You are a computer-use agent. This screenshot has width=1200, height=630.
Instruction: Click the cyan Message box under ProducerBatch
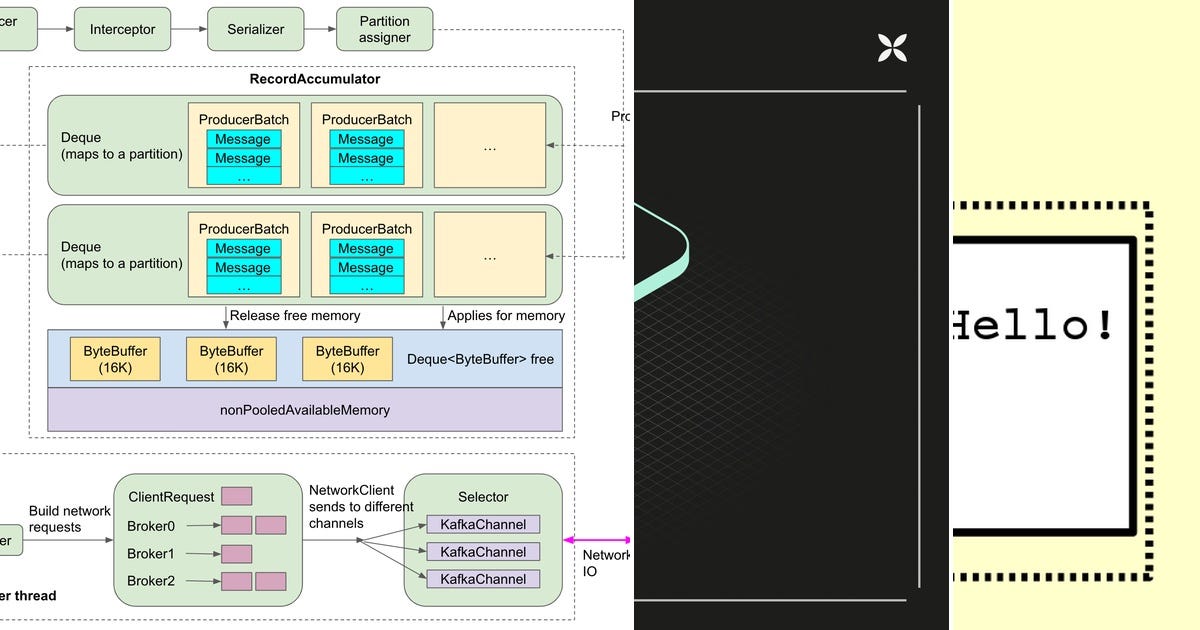pyautogui.click(x=244, y=140)
